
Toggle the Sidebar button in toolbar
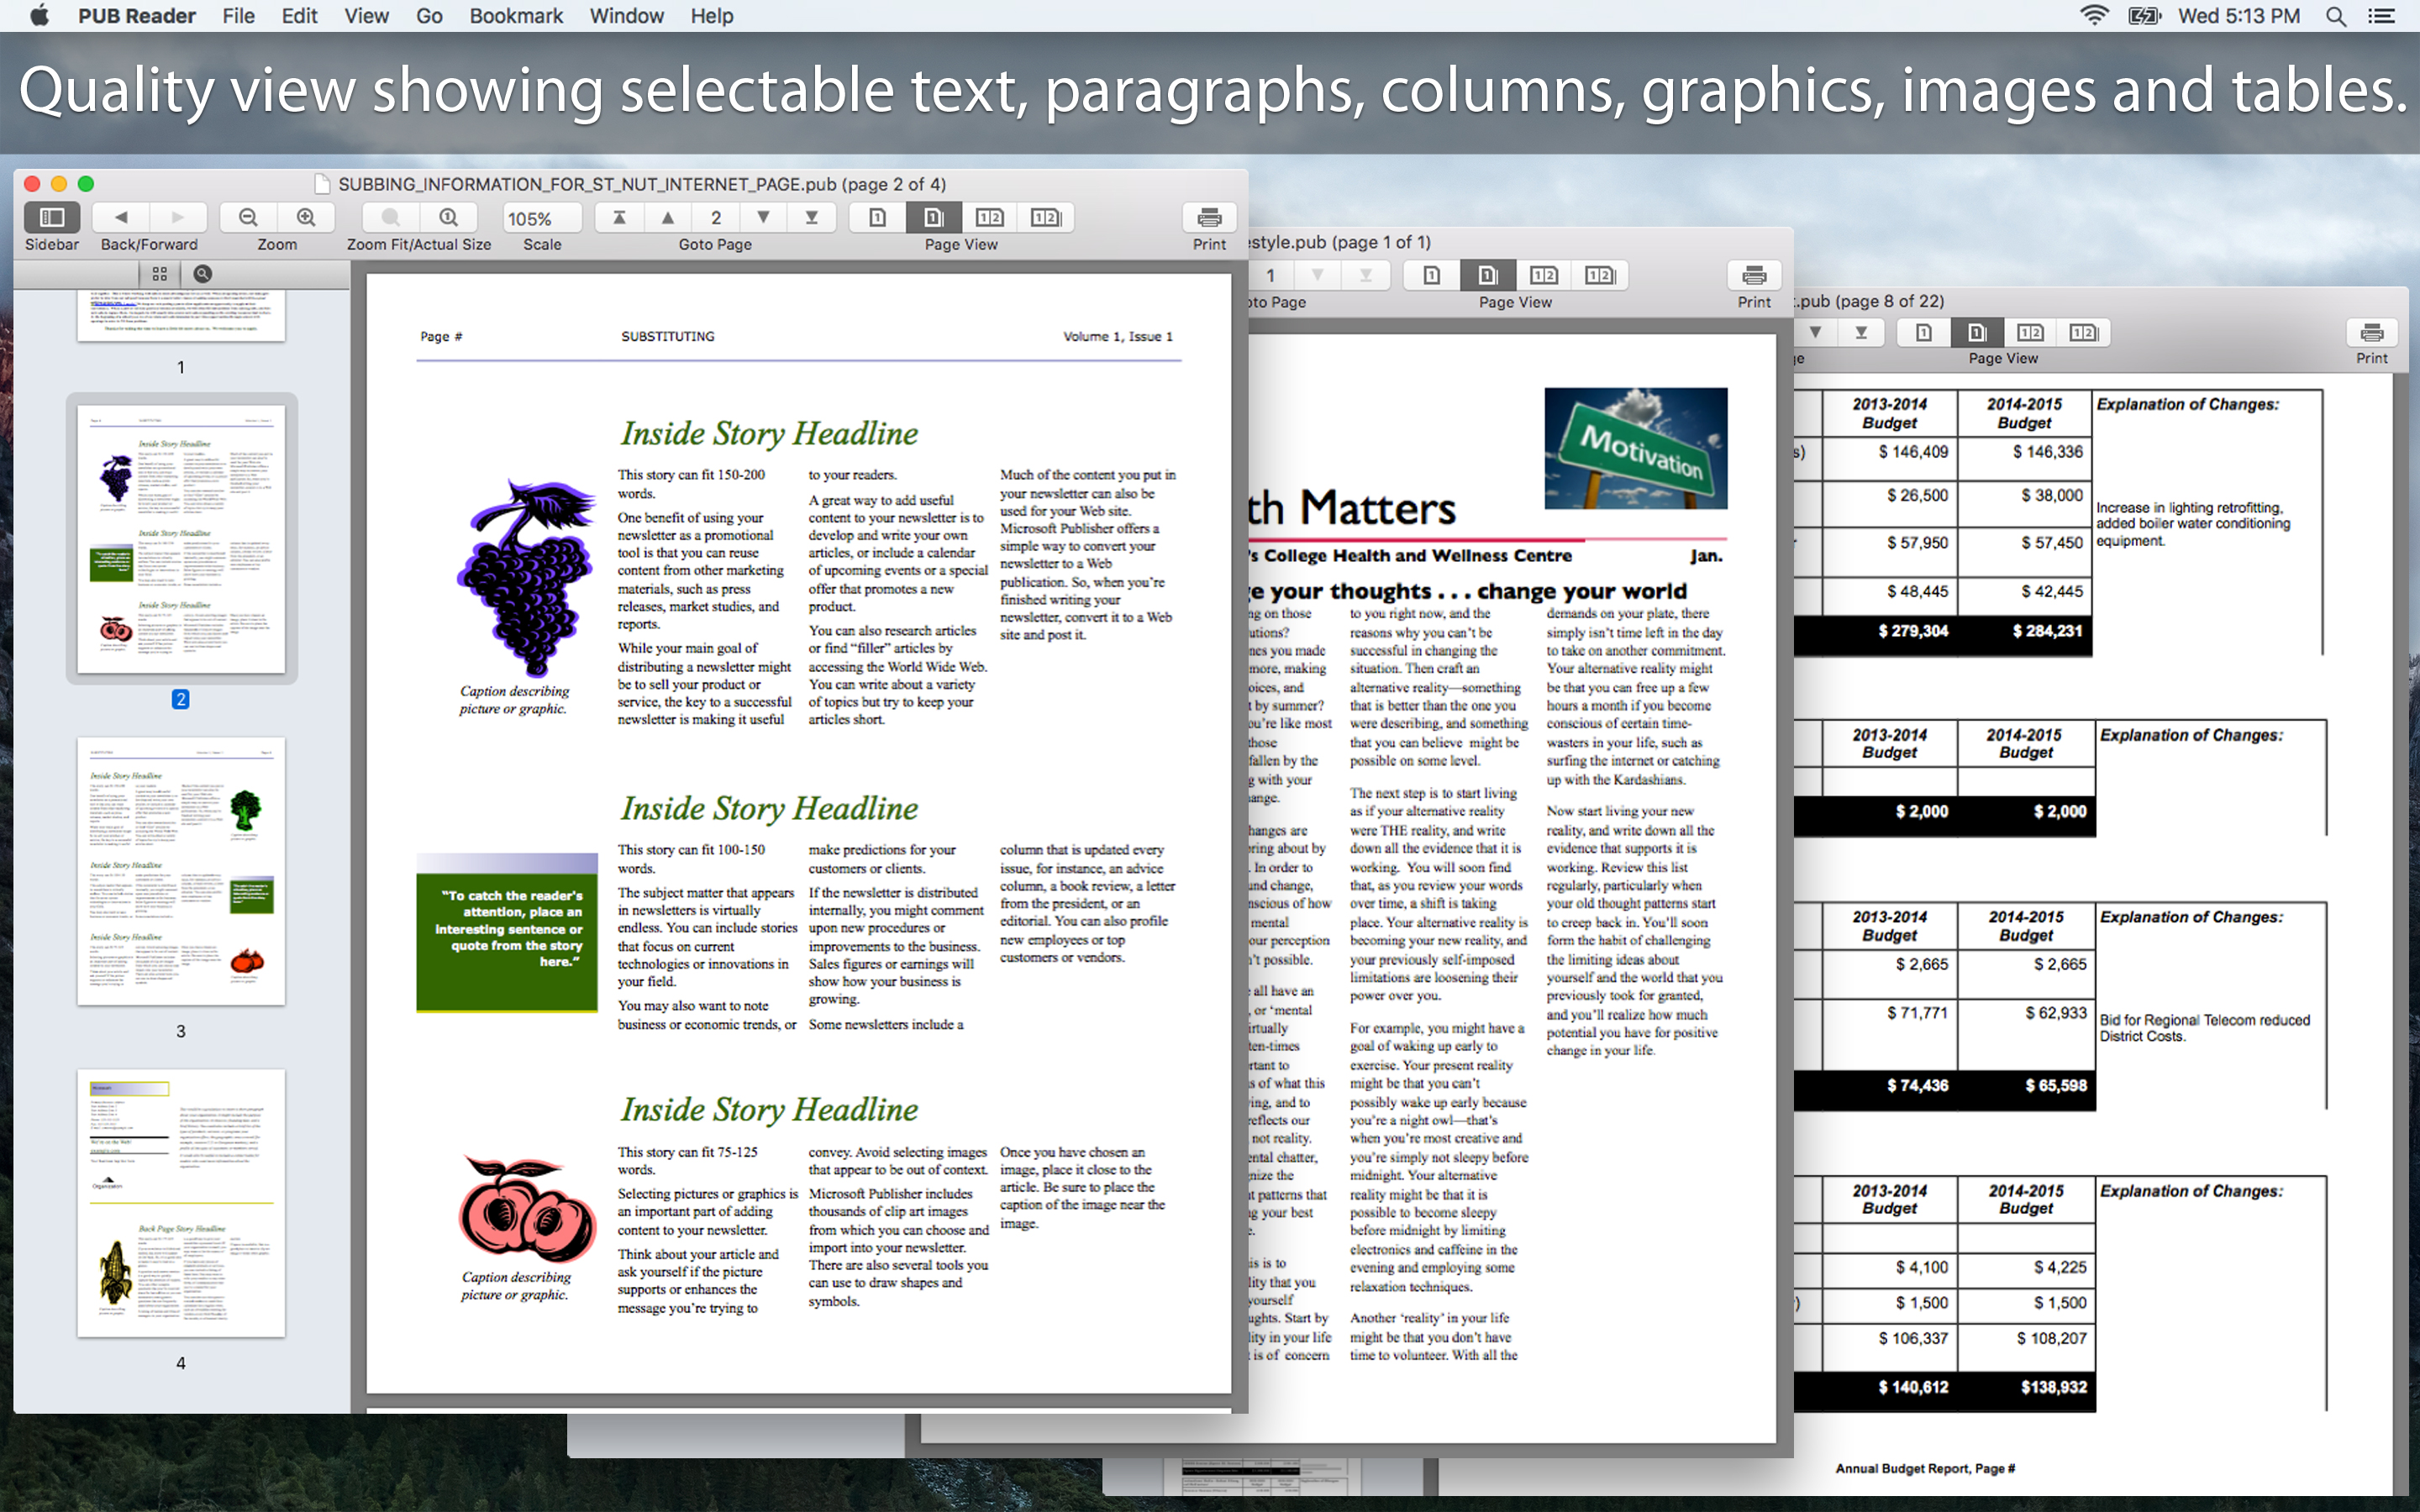[52, 218]
